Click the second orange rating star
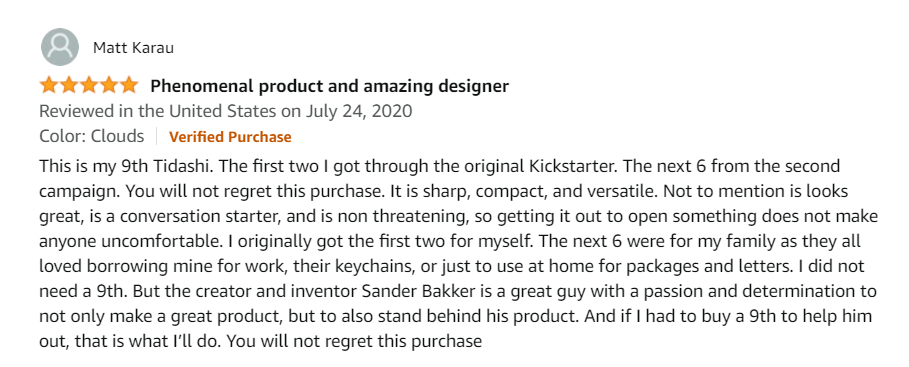The width and height of the screenshot is (909, 367). click(x=69, y=86)
